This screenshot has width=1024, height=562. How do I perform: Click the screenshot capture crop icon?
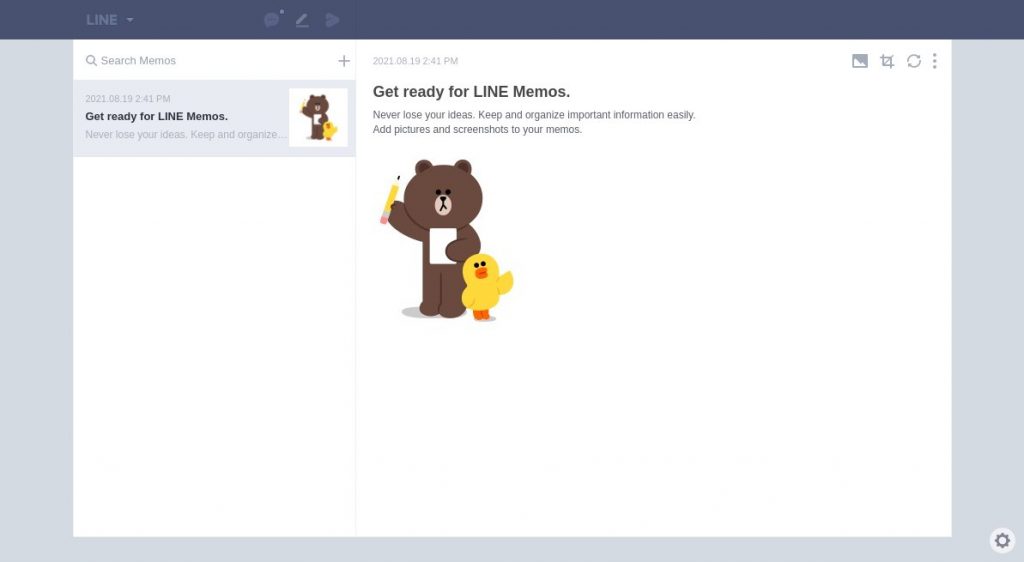[887, 61]
